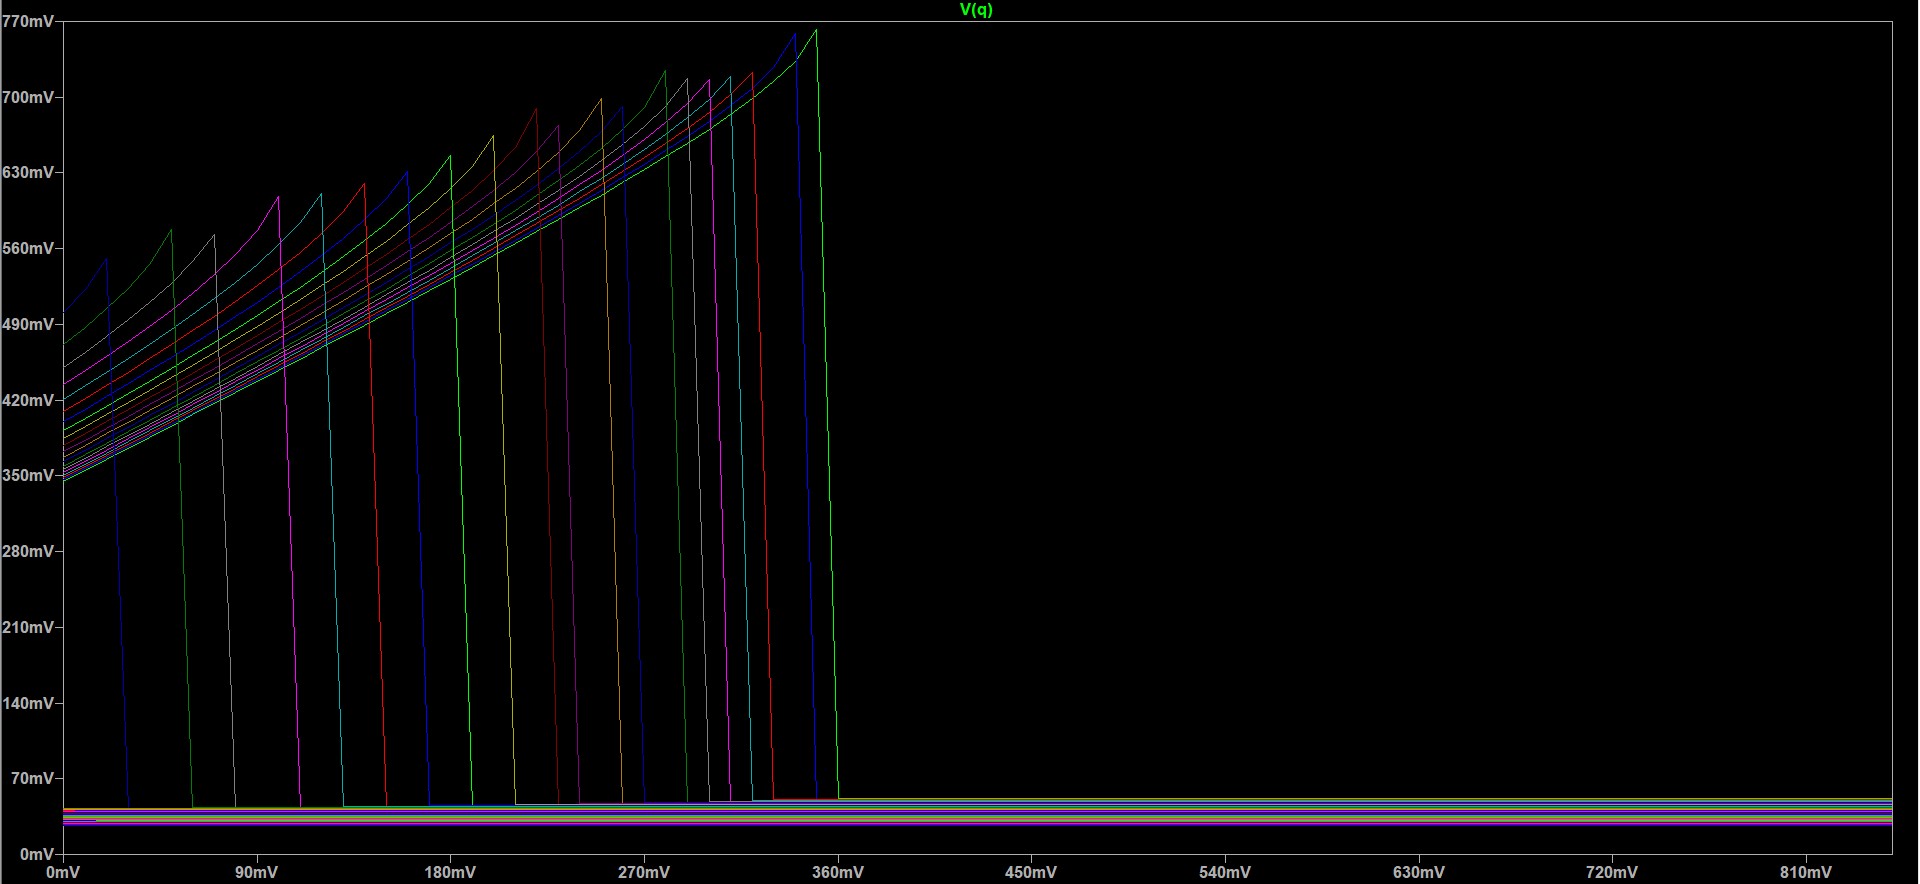1920x884 pixels.
Task: Select the 420mV vertical axis label
Action: (28, 400)
